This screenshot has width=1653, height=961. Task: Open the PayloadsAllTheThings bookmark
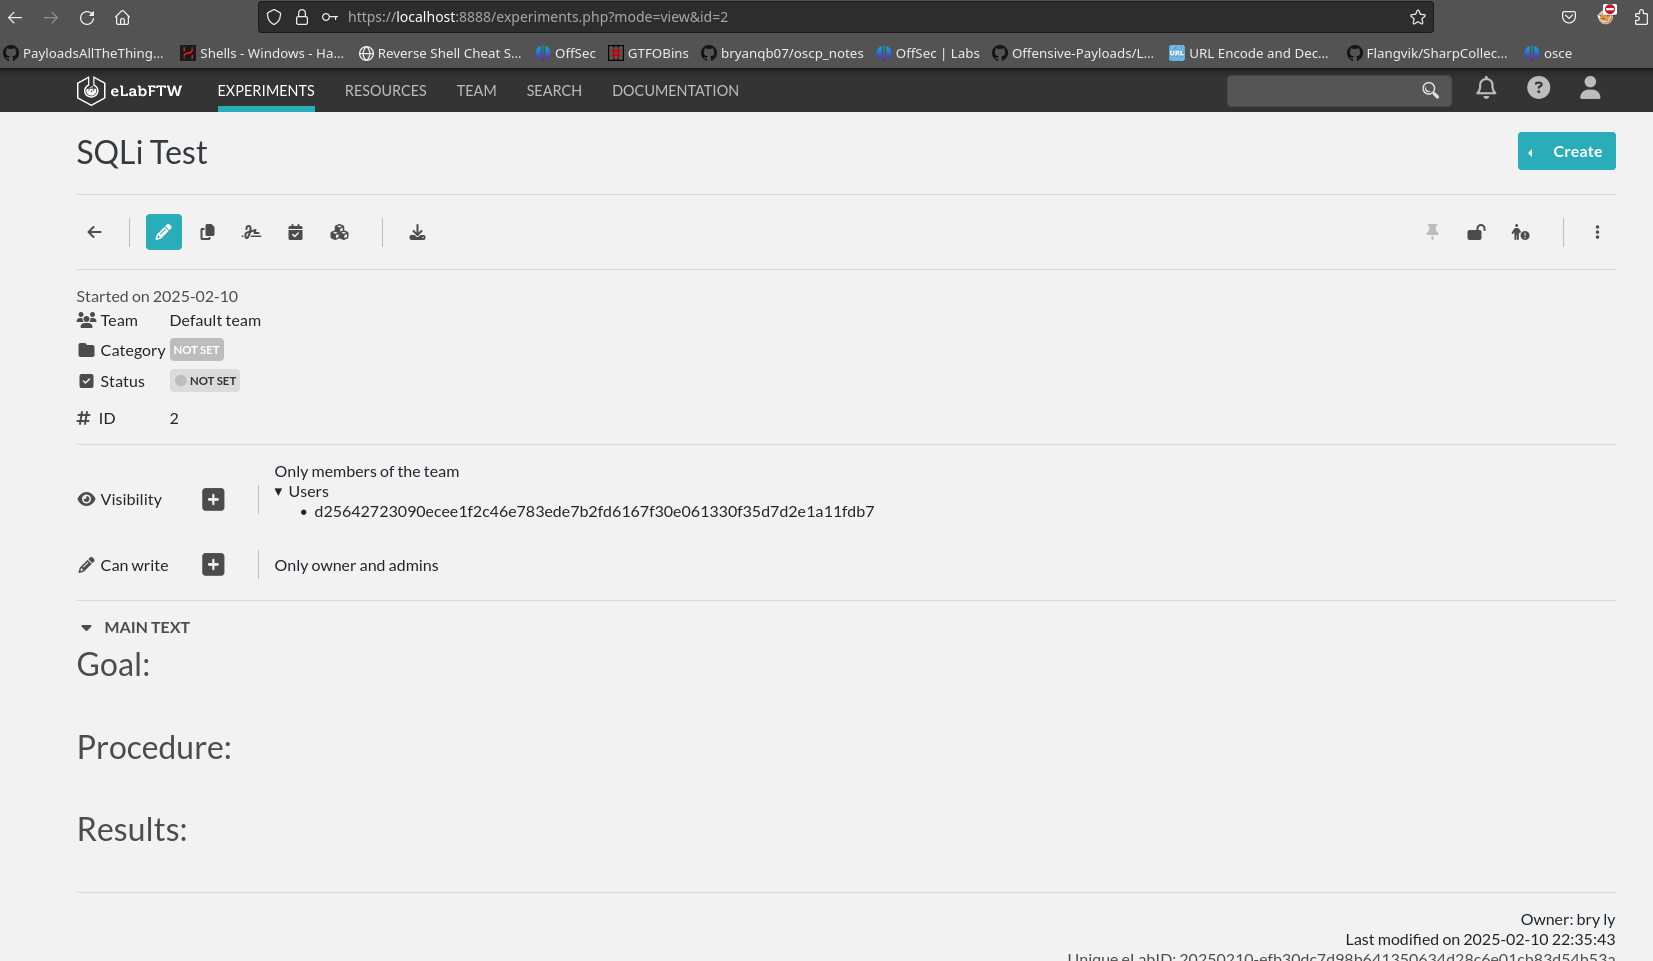click(x=84, y=53)
